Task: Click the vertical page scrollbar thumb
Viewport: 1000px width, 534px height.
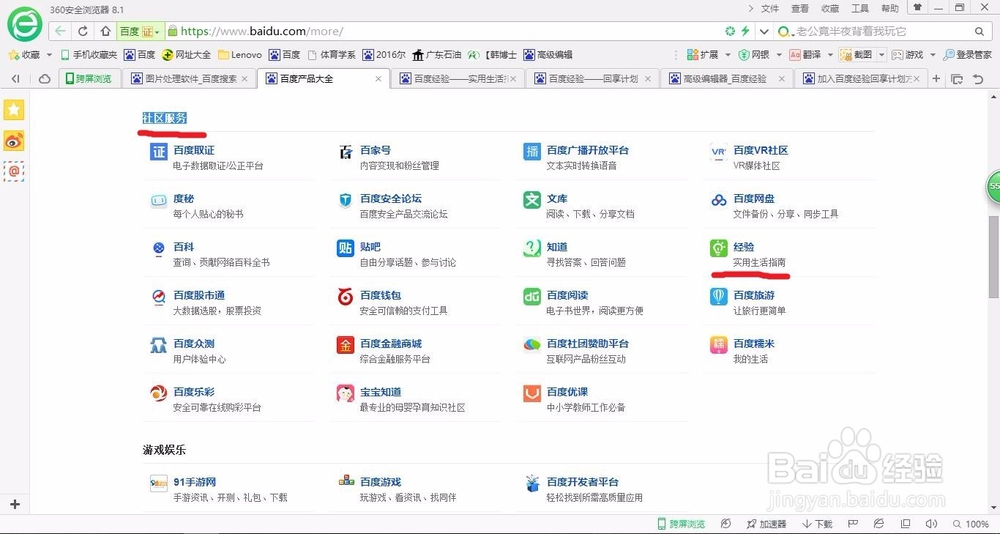Action: [x=994, y=257]
